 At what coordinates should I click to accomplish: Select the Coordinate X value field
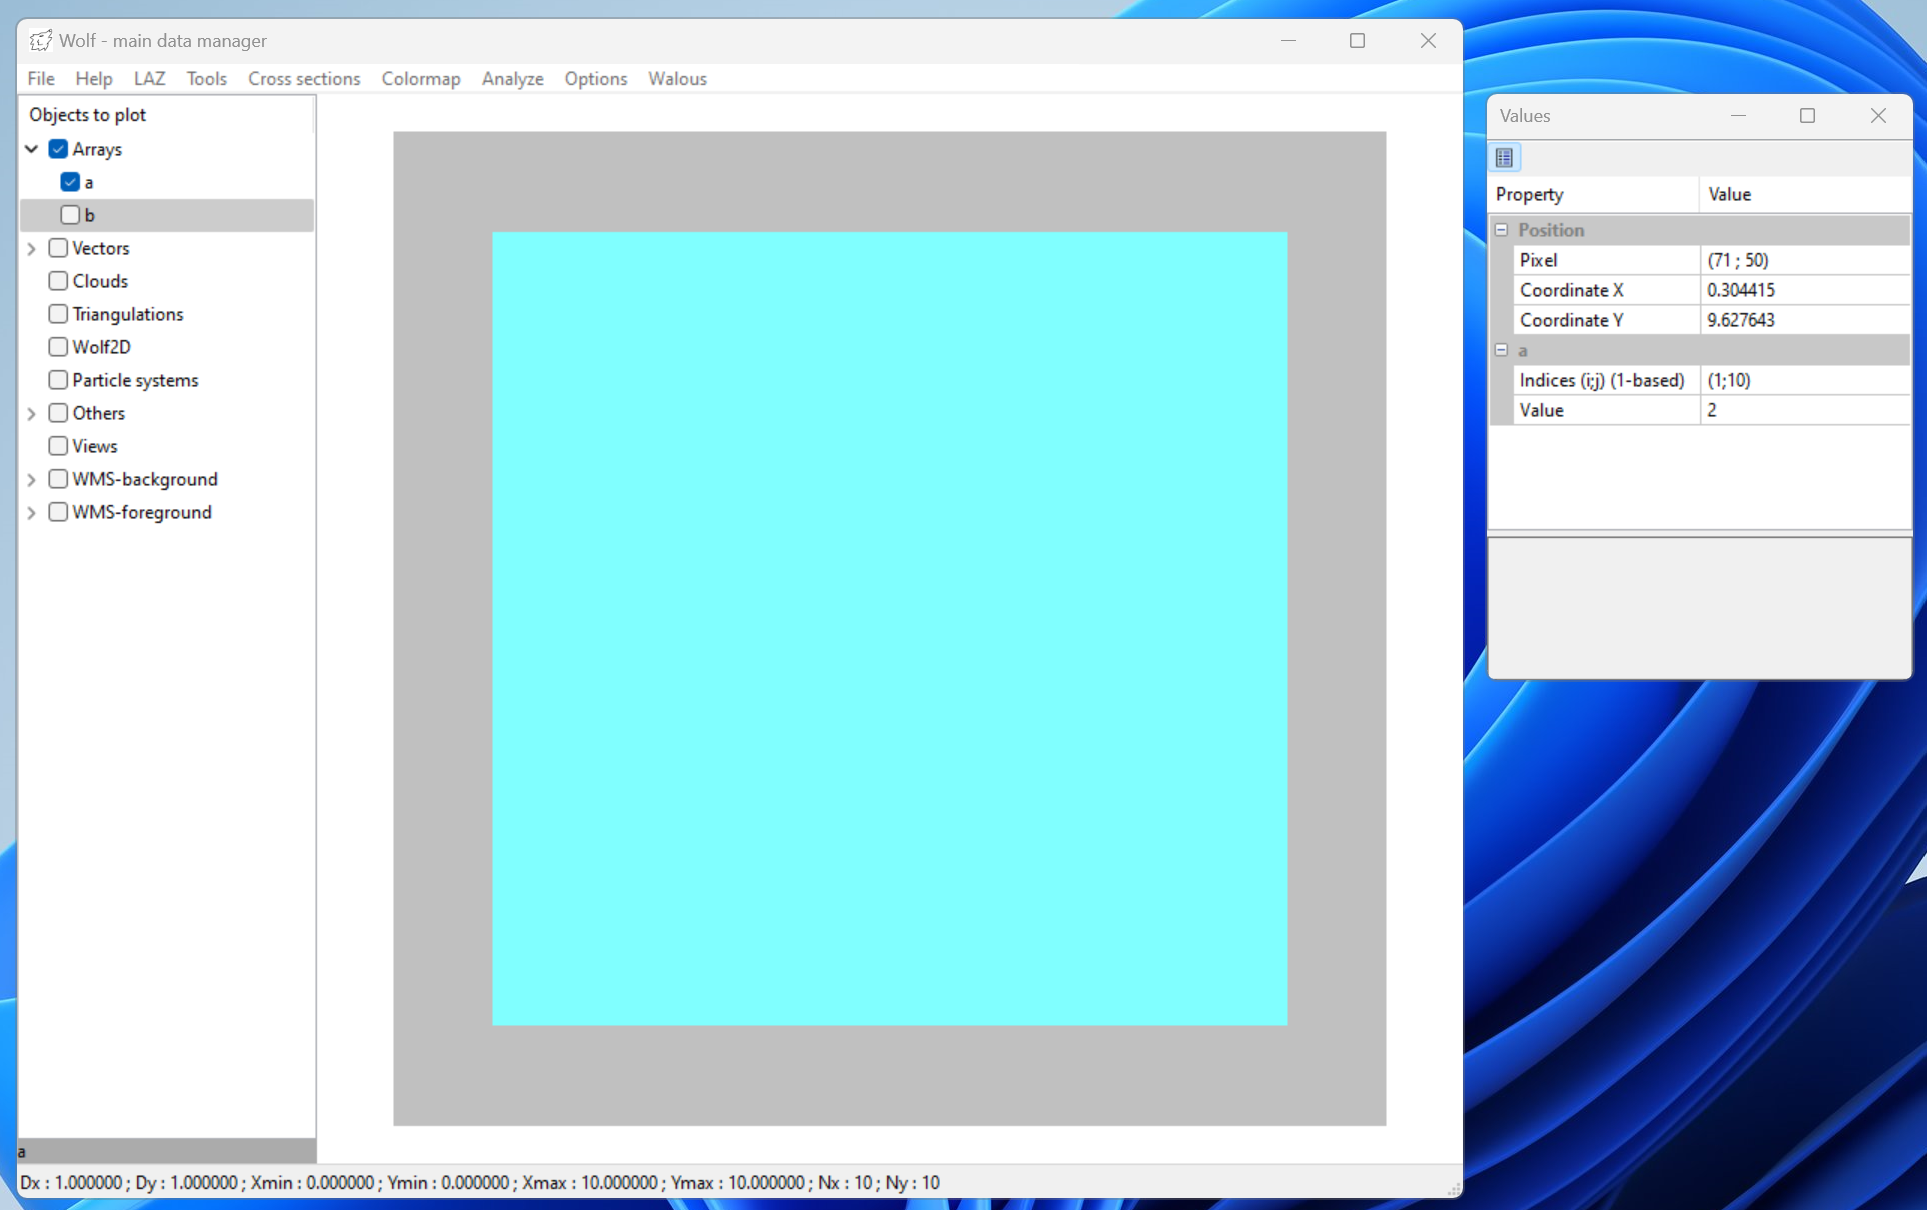(1803, 290)
